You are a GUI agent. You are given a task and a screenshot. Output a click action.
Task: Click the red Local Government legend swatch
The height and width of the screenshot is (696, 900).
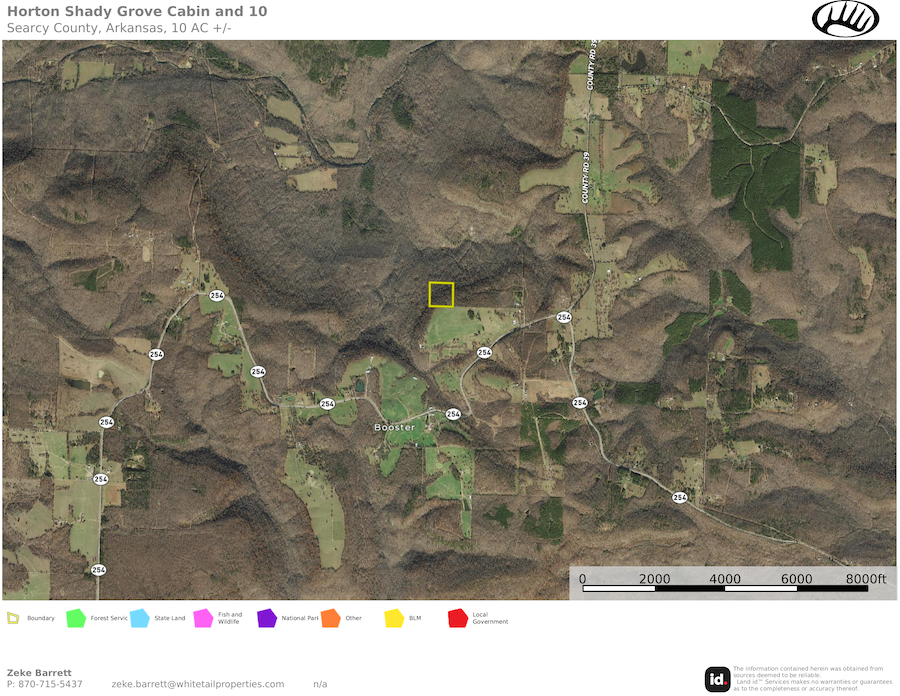458,618
